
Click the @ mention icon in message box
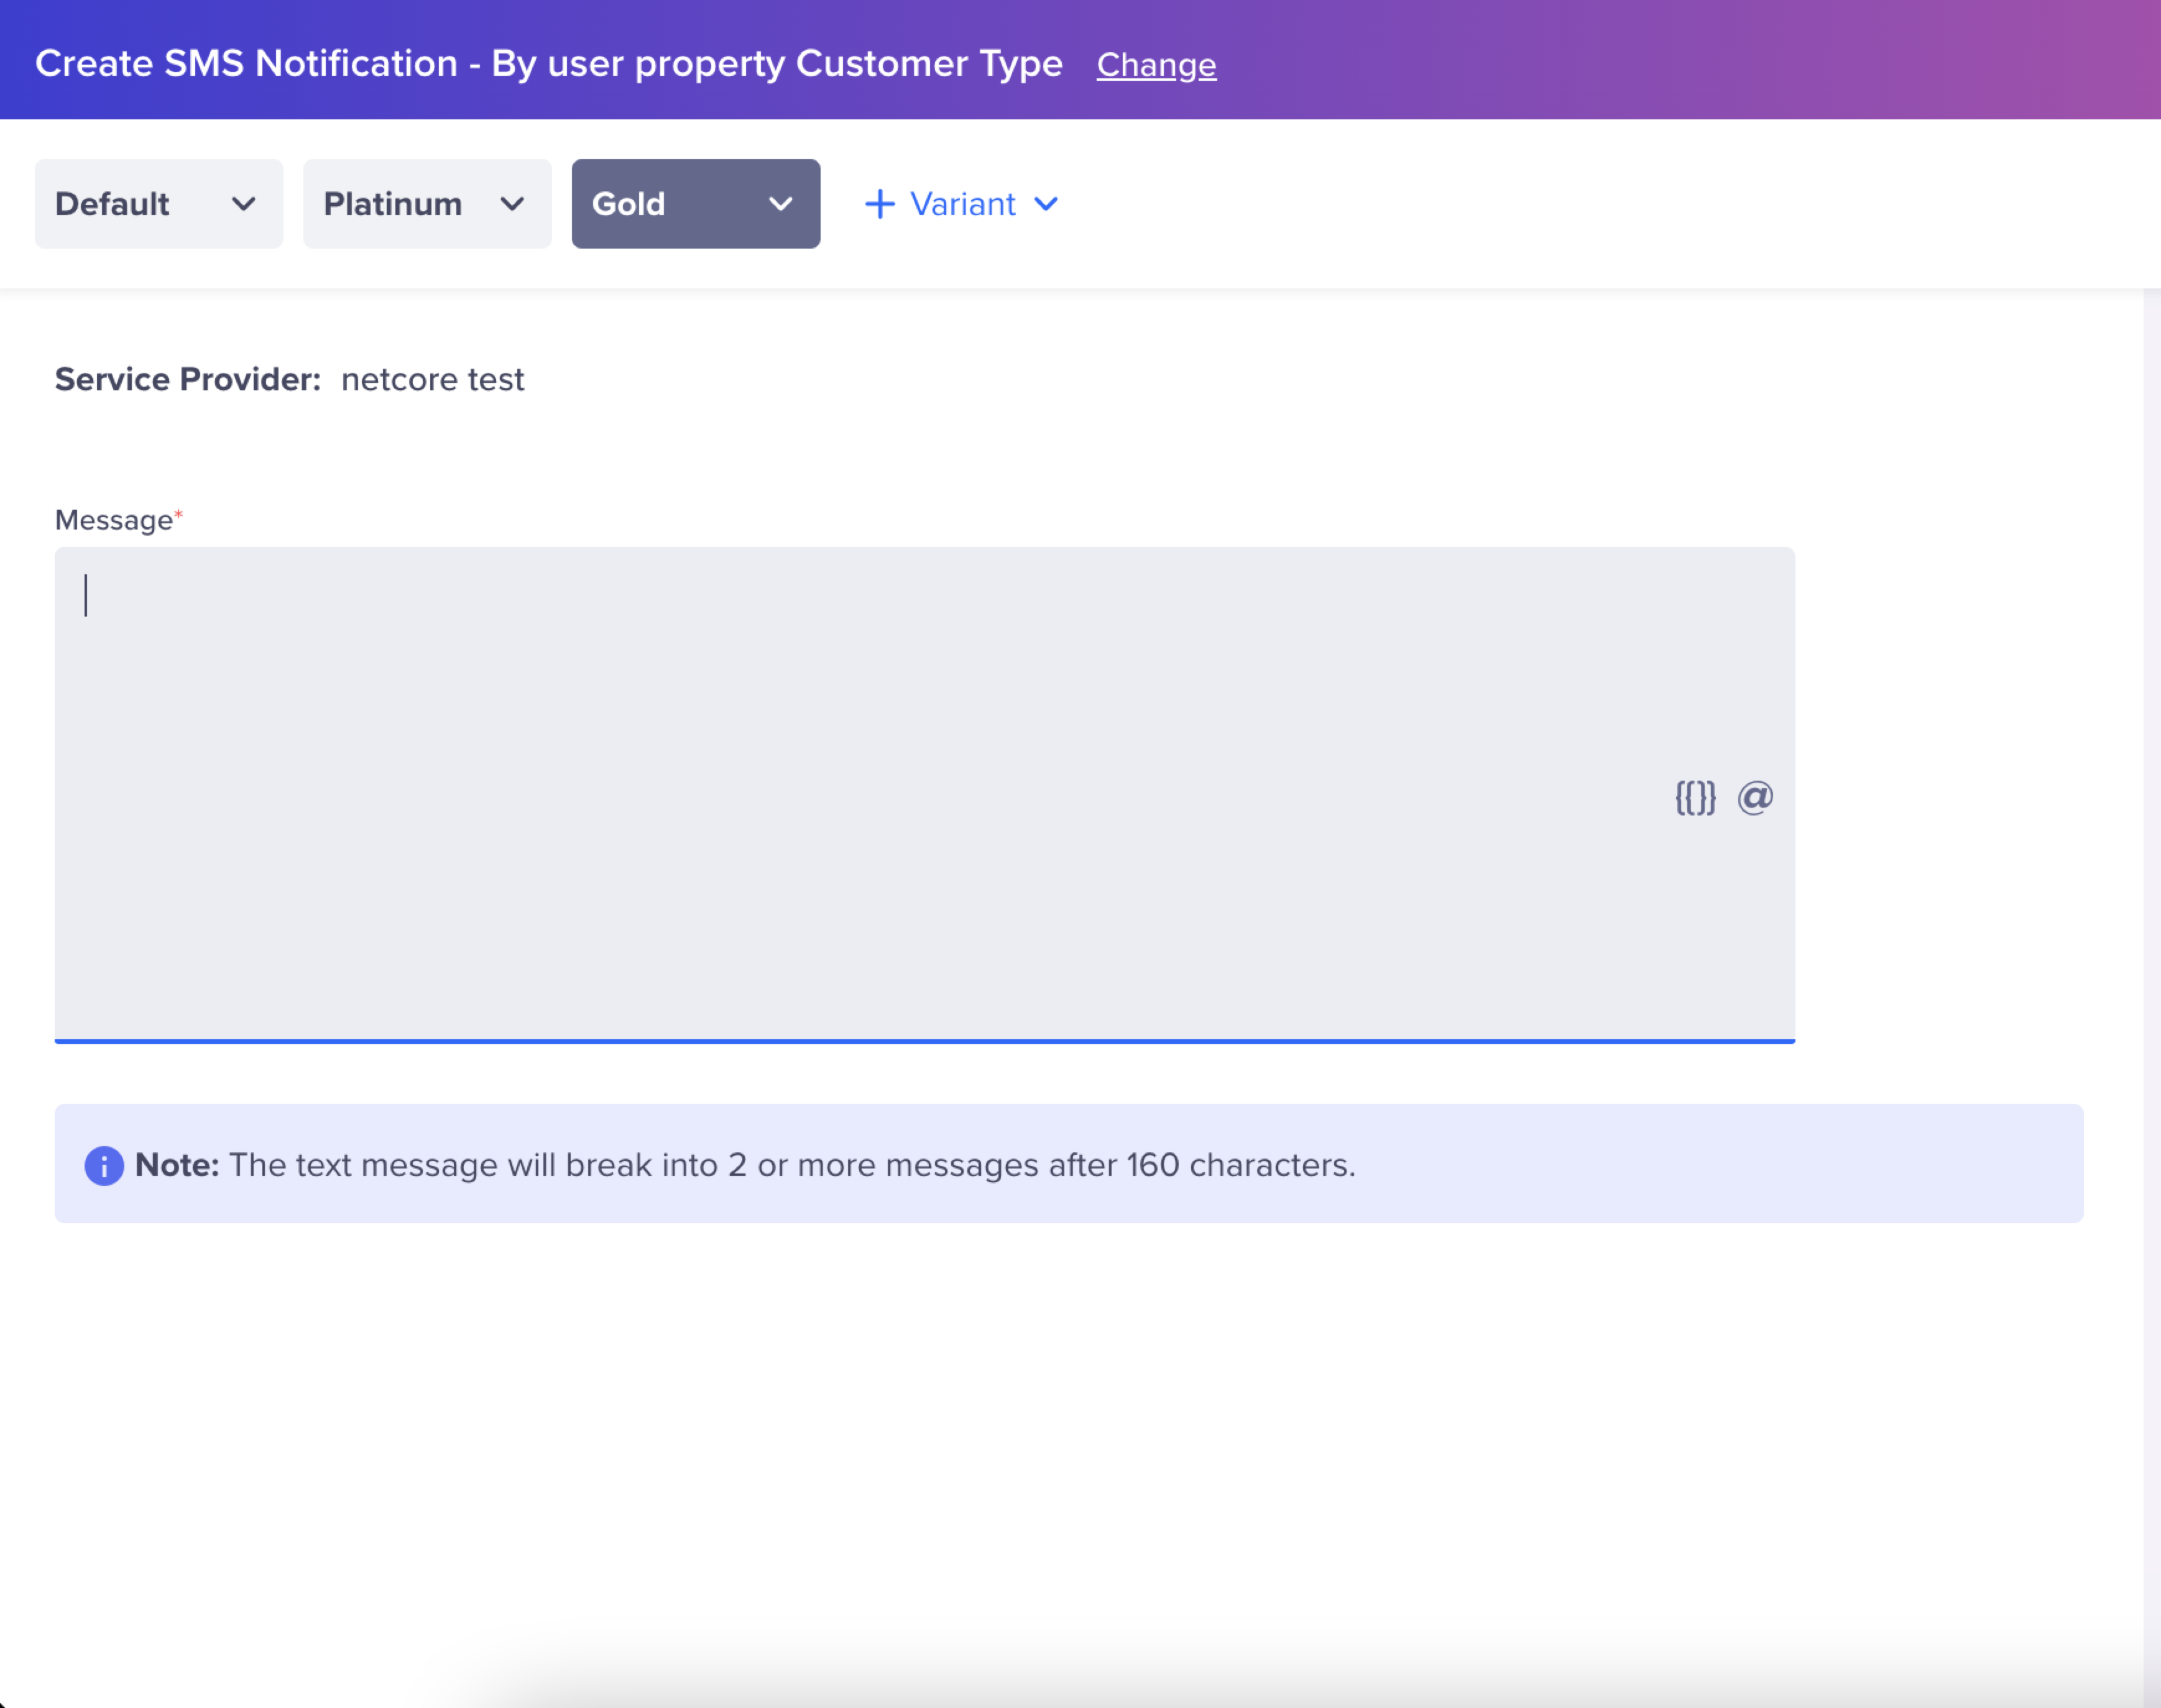[x=1755, y=798]
